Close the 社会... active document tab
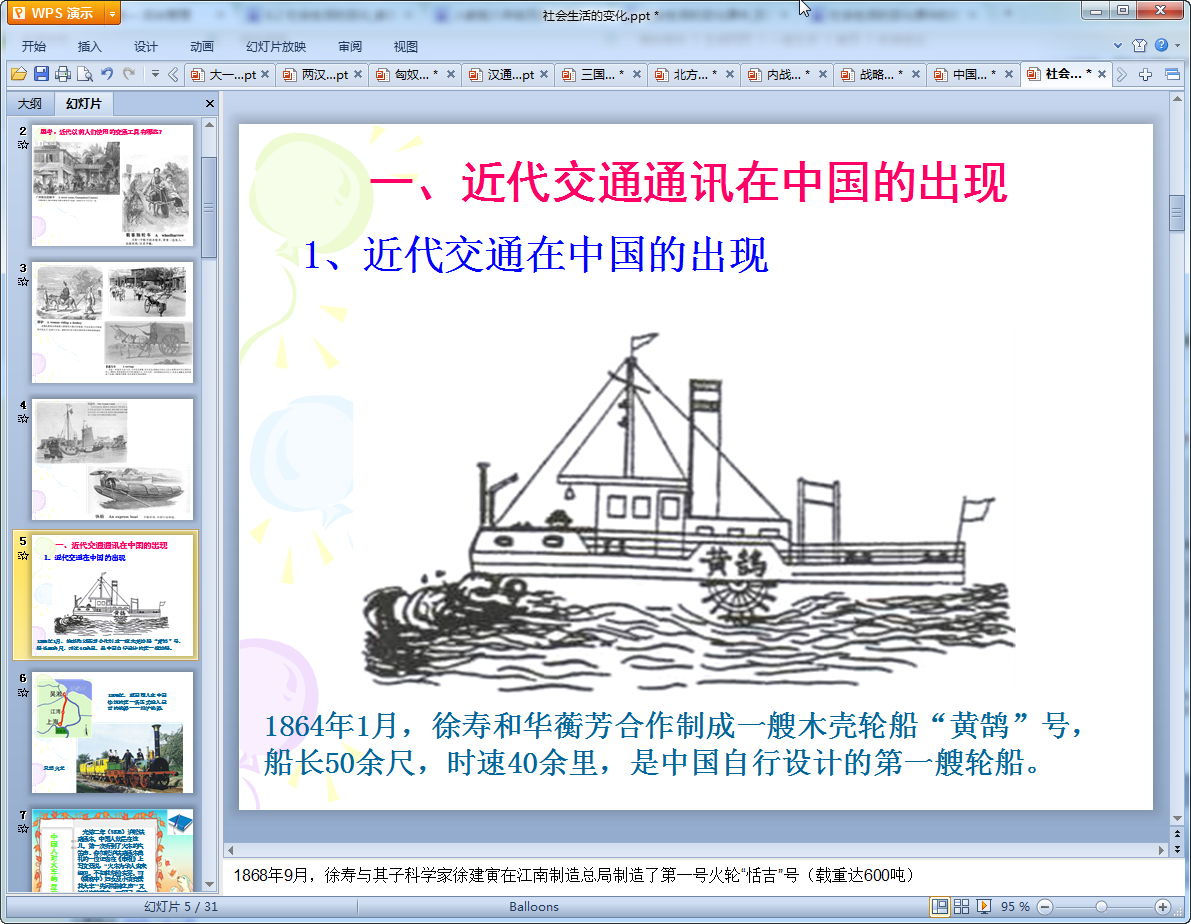 (1102, 74)
